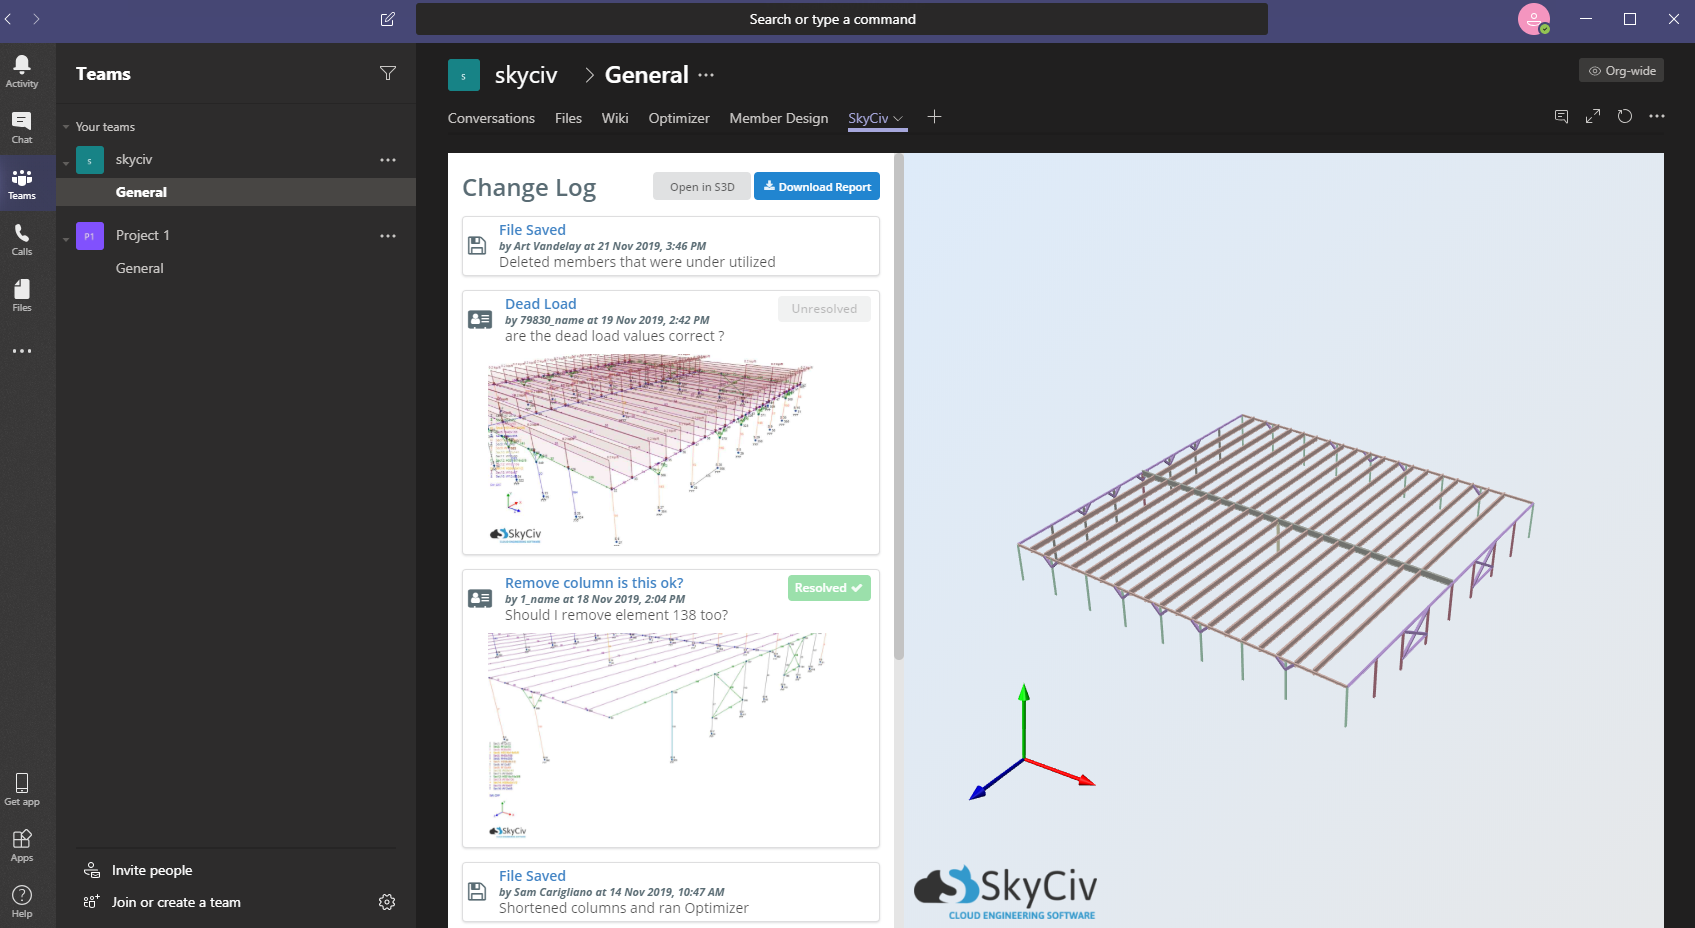Screen dimensions: 1695x928
Task: Expand the SkyCiv tab to fullscreen
Action: coord(1592,116)
